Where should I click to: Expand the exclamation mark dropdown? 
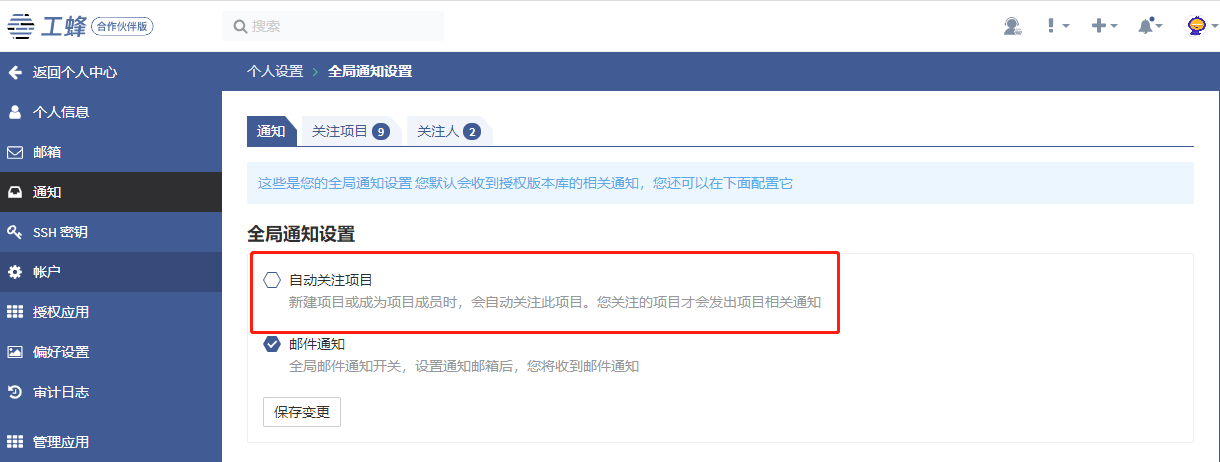pyautogui.click(x=1058, y=26)
